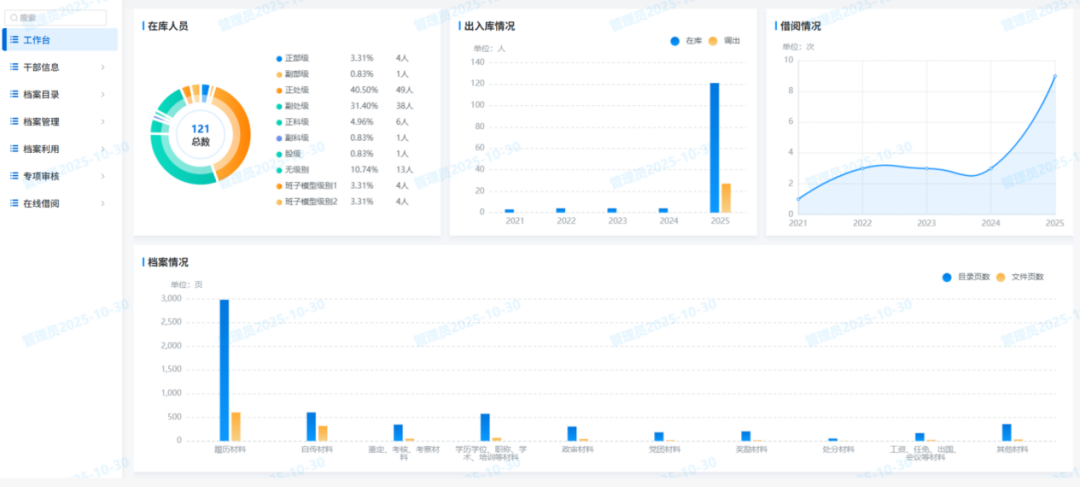Click the list icon beside 干部信息
This screenshot has height=487, width=1080.
pyautogui.click(x=14, y=67)
